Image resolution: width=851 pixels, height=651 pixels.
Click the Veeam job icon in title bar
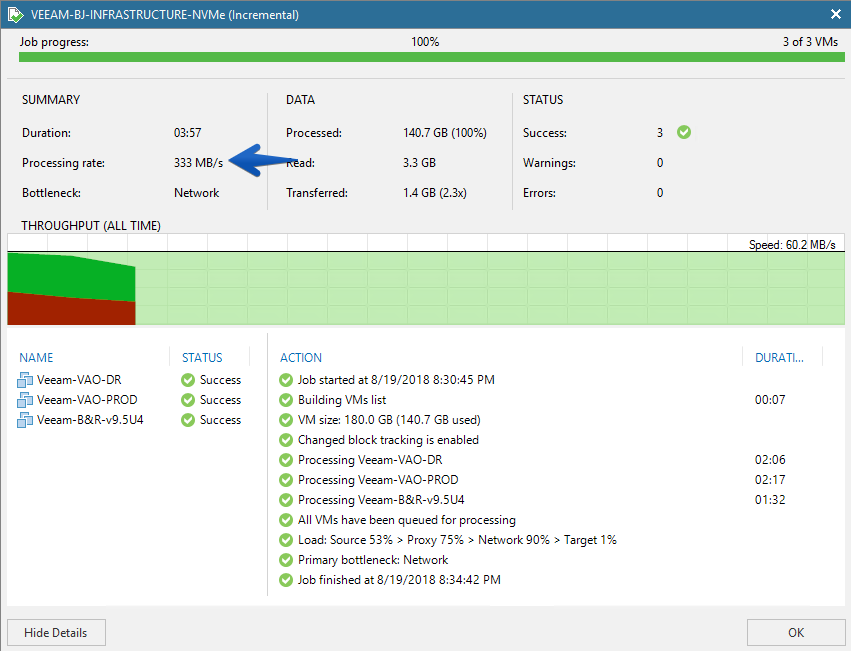point(16,15)
